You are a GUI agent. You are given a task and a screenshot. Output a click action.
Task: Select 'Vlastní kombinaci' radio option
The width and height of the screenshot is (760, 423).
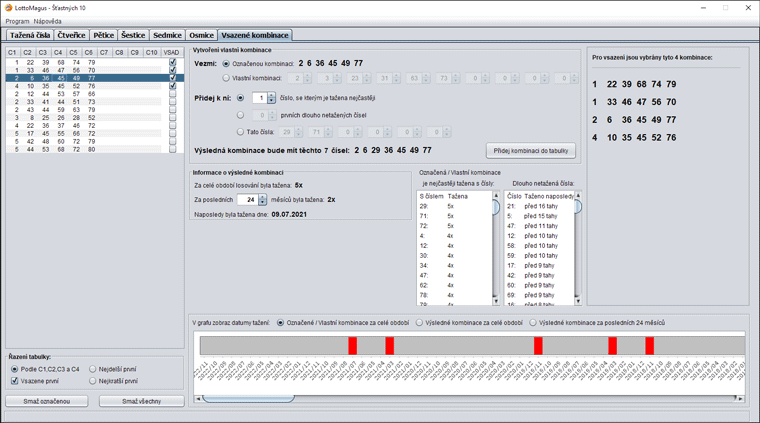click(x=226, y=78)
